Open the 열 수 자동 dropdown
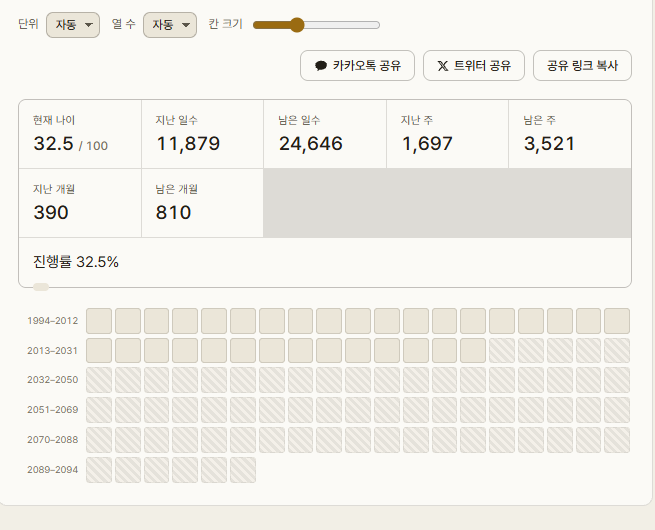 (x=170, y=25)
